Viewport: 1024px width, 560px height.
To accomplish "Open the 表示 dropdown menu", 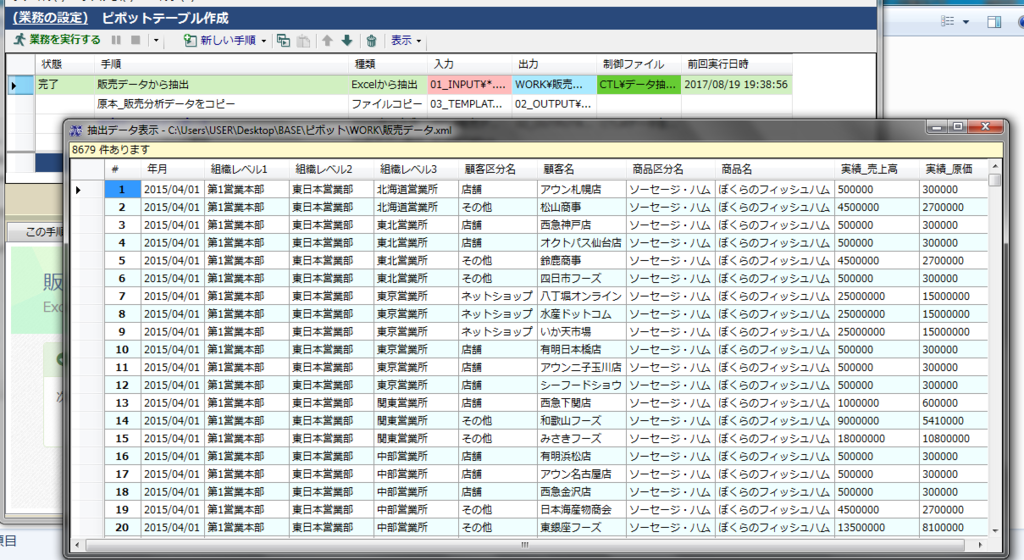I will (406, 40).
